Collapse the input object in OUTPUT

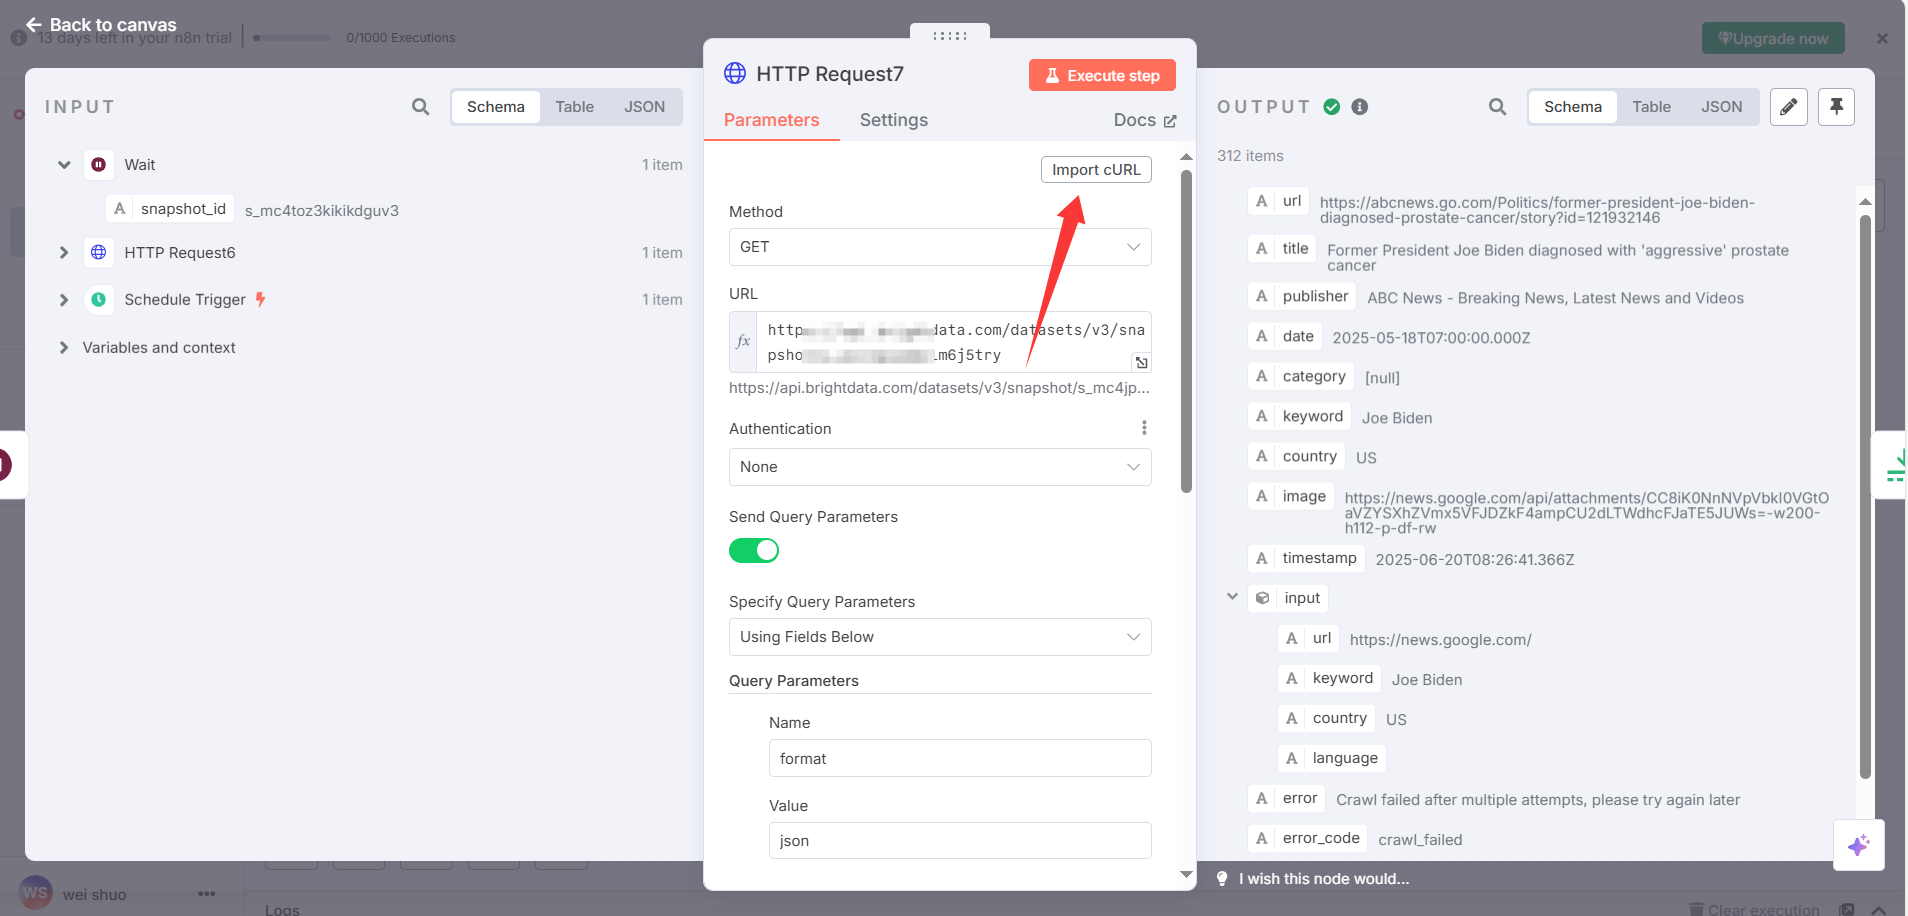[1232, 597]
